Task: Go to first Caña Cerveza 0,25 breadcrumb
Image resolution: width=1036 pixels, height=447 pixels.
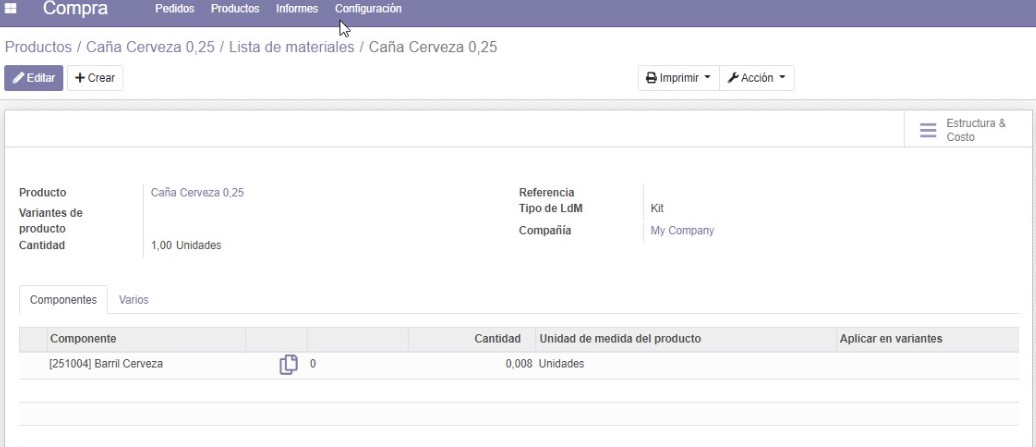Action: (x=150, y=47)
